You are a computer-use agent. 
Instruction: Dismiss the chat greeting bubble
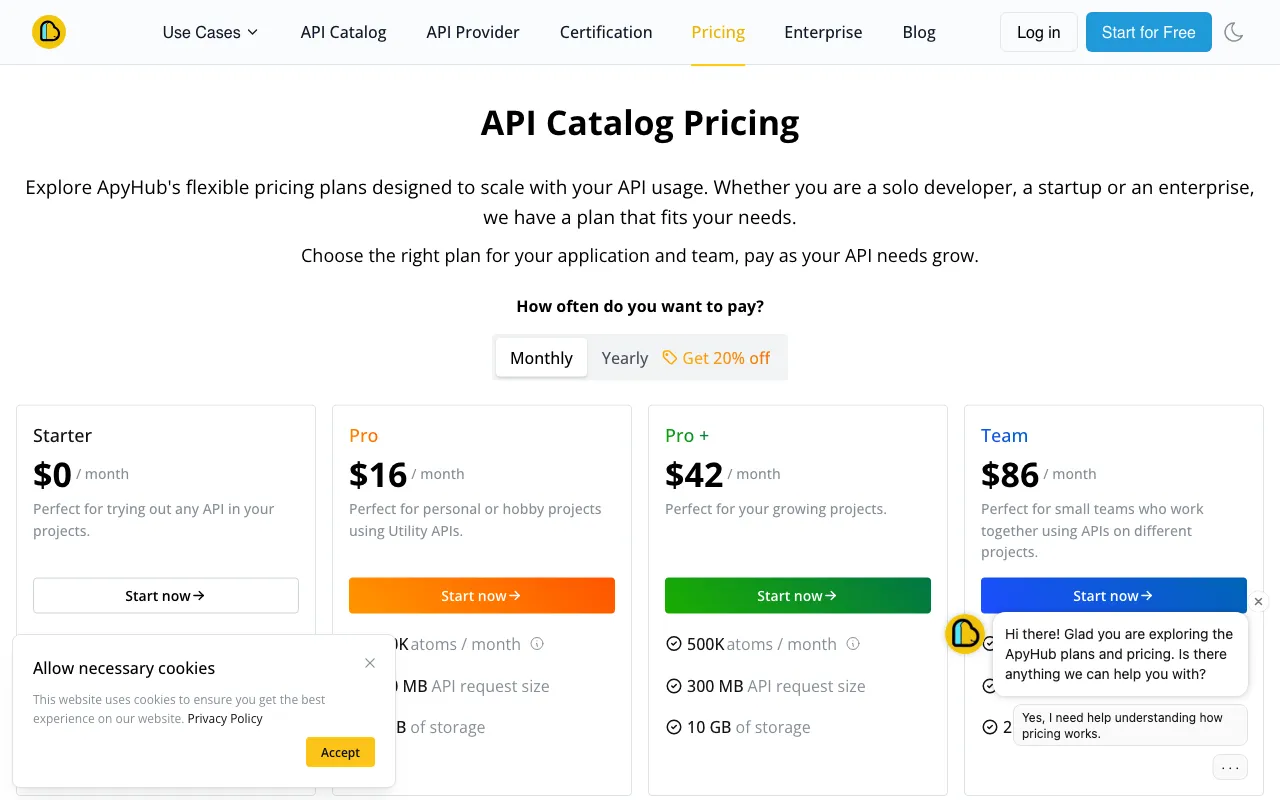click(x=1258, y=601)
